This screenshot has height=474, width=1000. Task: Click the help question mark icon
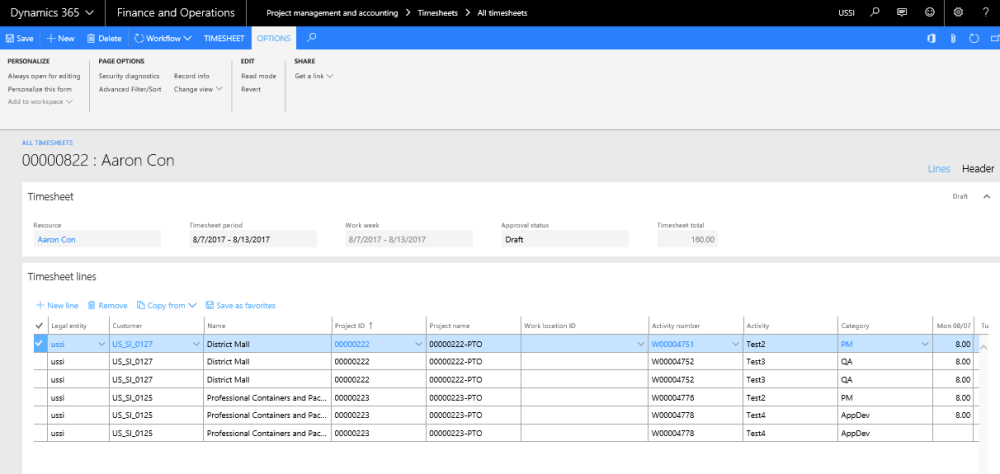(985, 13)
